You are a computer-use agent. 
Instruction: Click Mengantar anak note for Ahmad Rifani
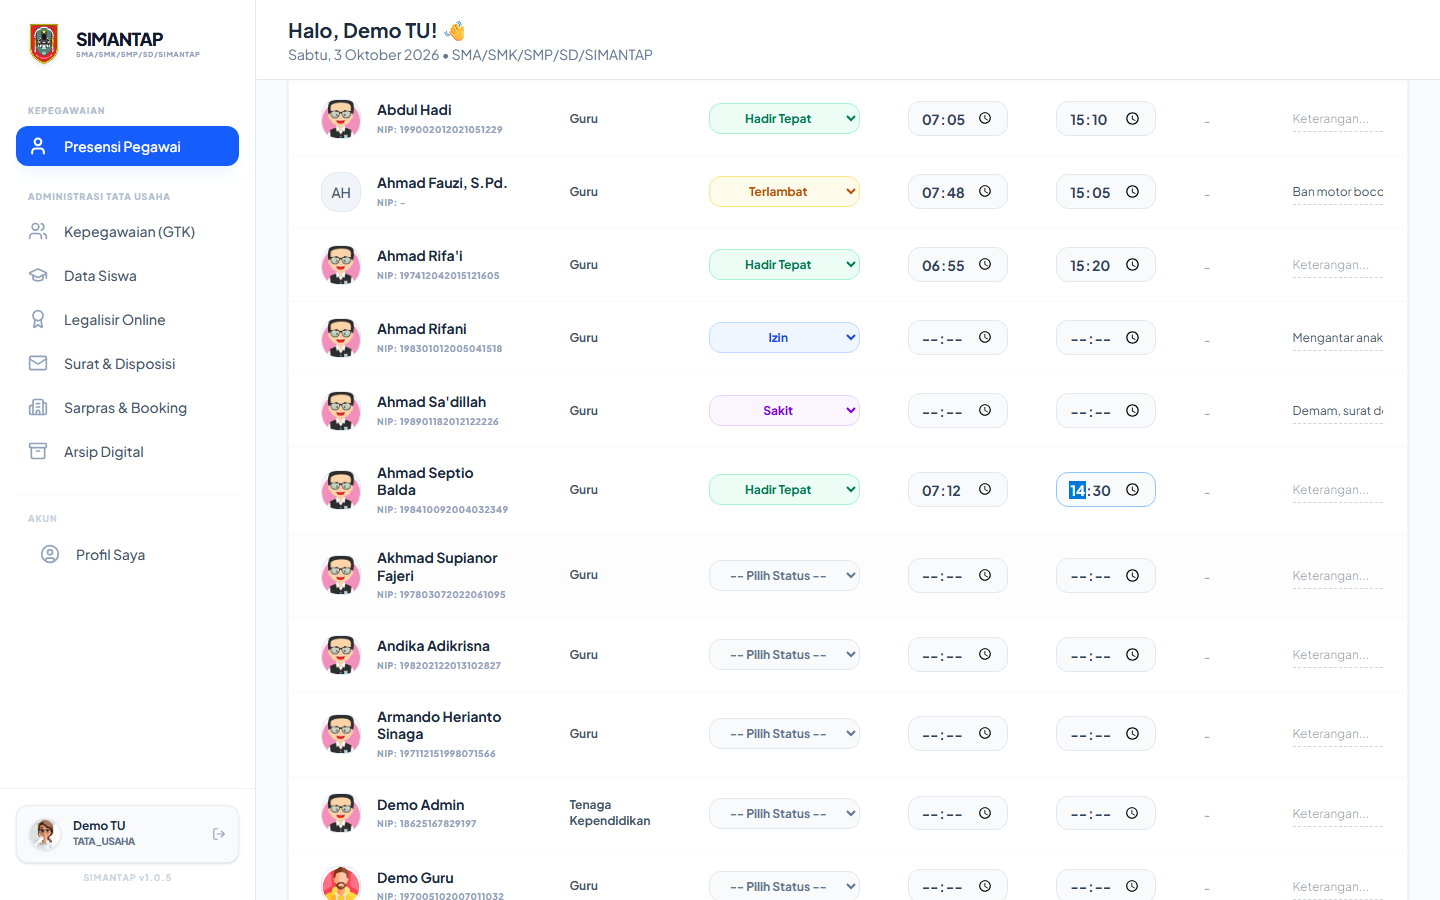1337,338
